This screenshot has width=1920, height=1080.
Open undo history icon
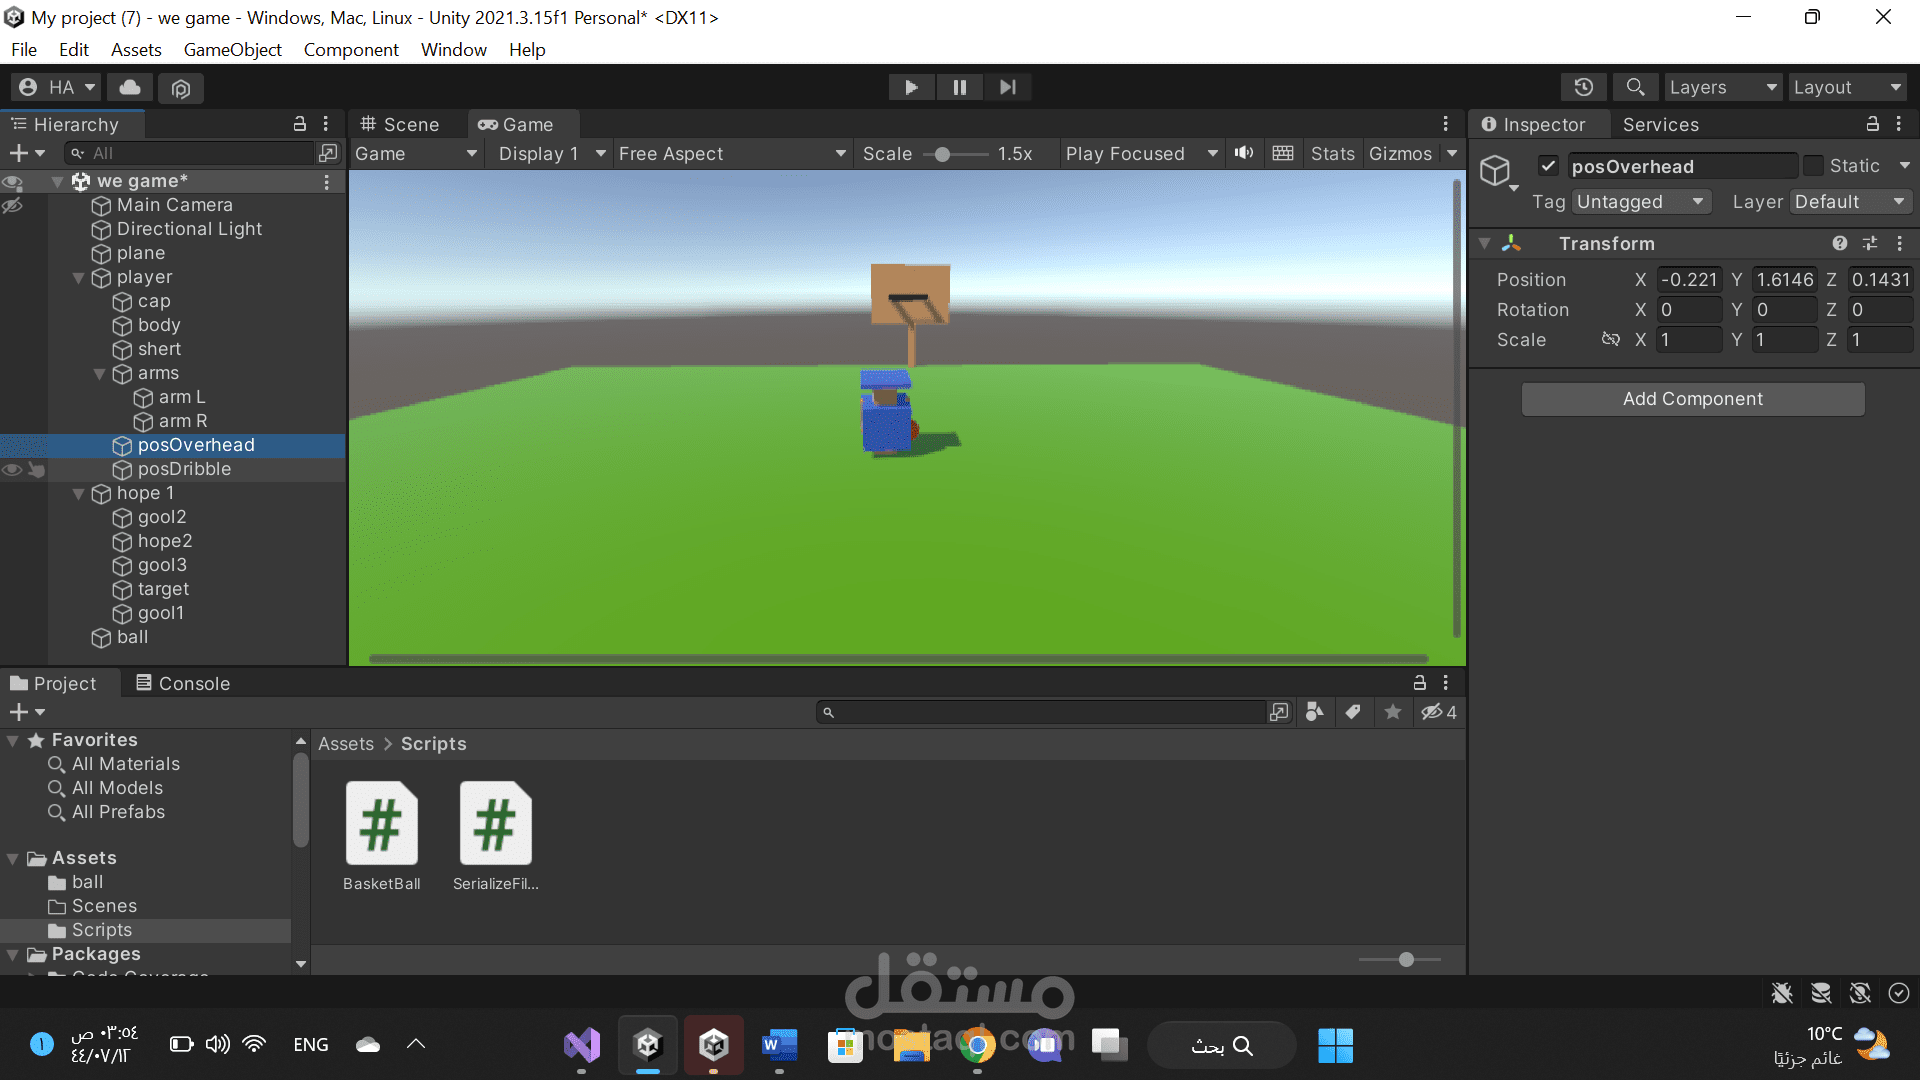pos(1584,87)
